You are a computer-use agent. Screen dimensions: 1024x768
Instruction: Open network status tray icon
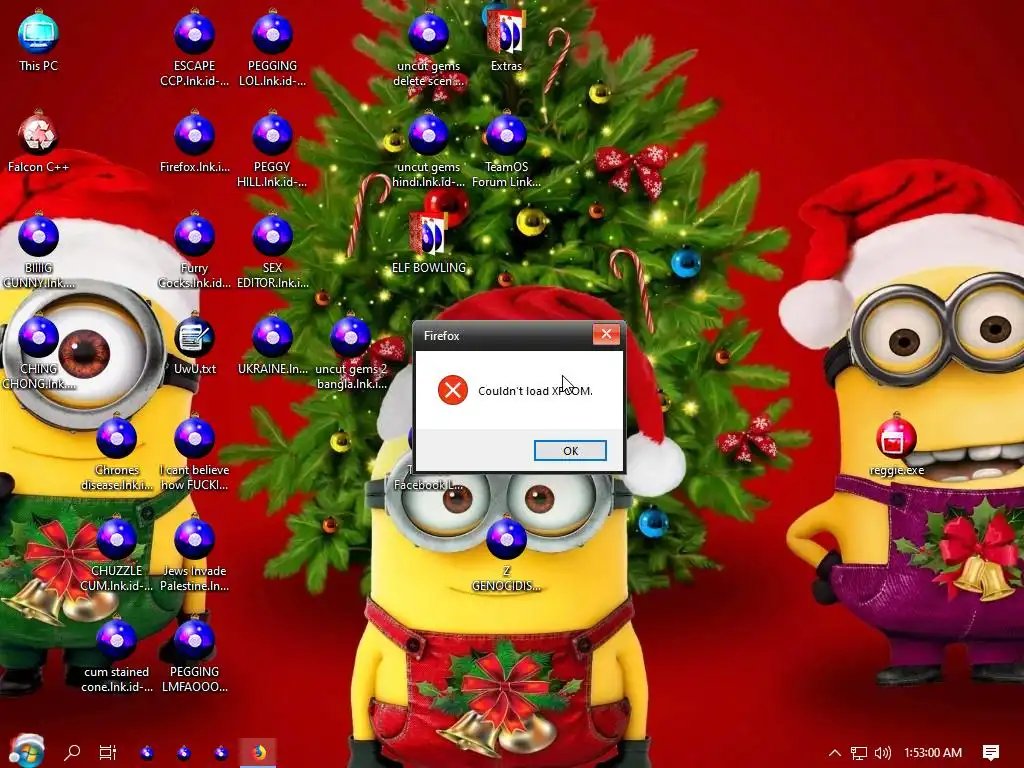tap(858, 753)
